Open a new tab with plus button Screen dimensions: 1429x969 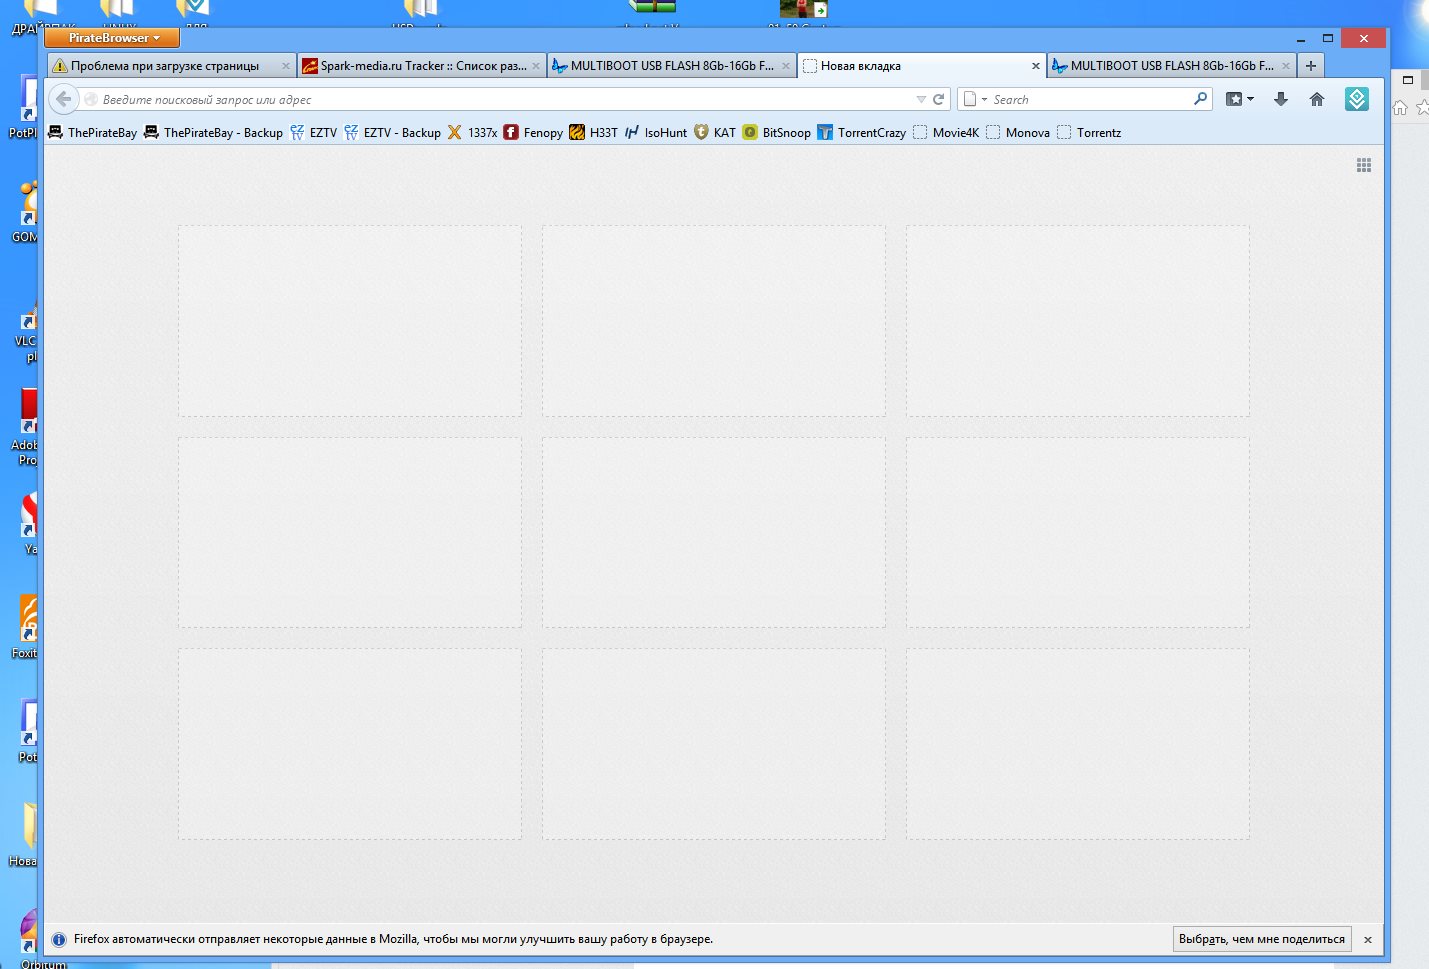point(1311,66)
